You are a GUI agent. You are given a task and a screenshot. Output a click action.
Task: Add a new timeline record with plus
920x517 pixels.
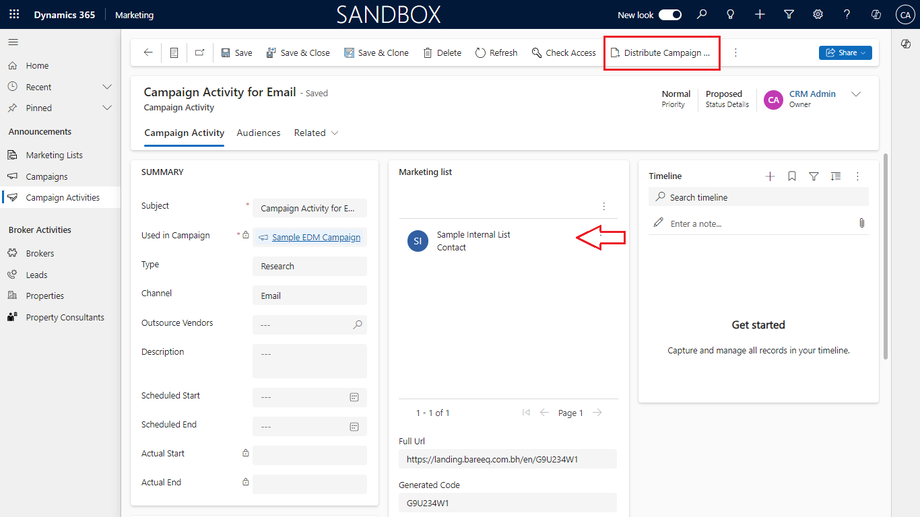point(770,176)
